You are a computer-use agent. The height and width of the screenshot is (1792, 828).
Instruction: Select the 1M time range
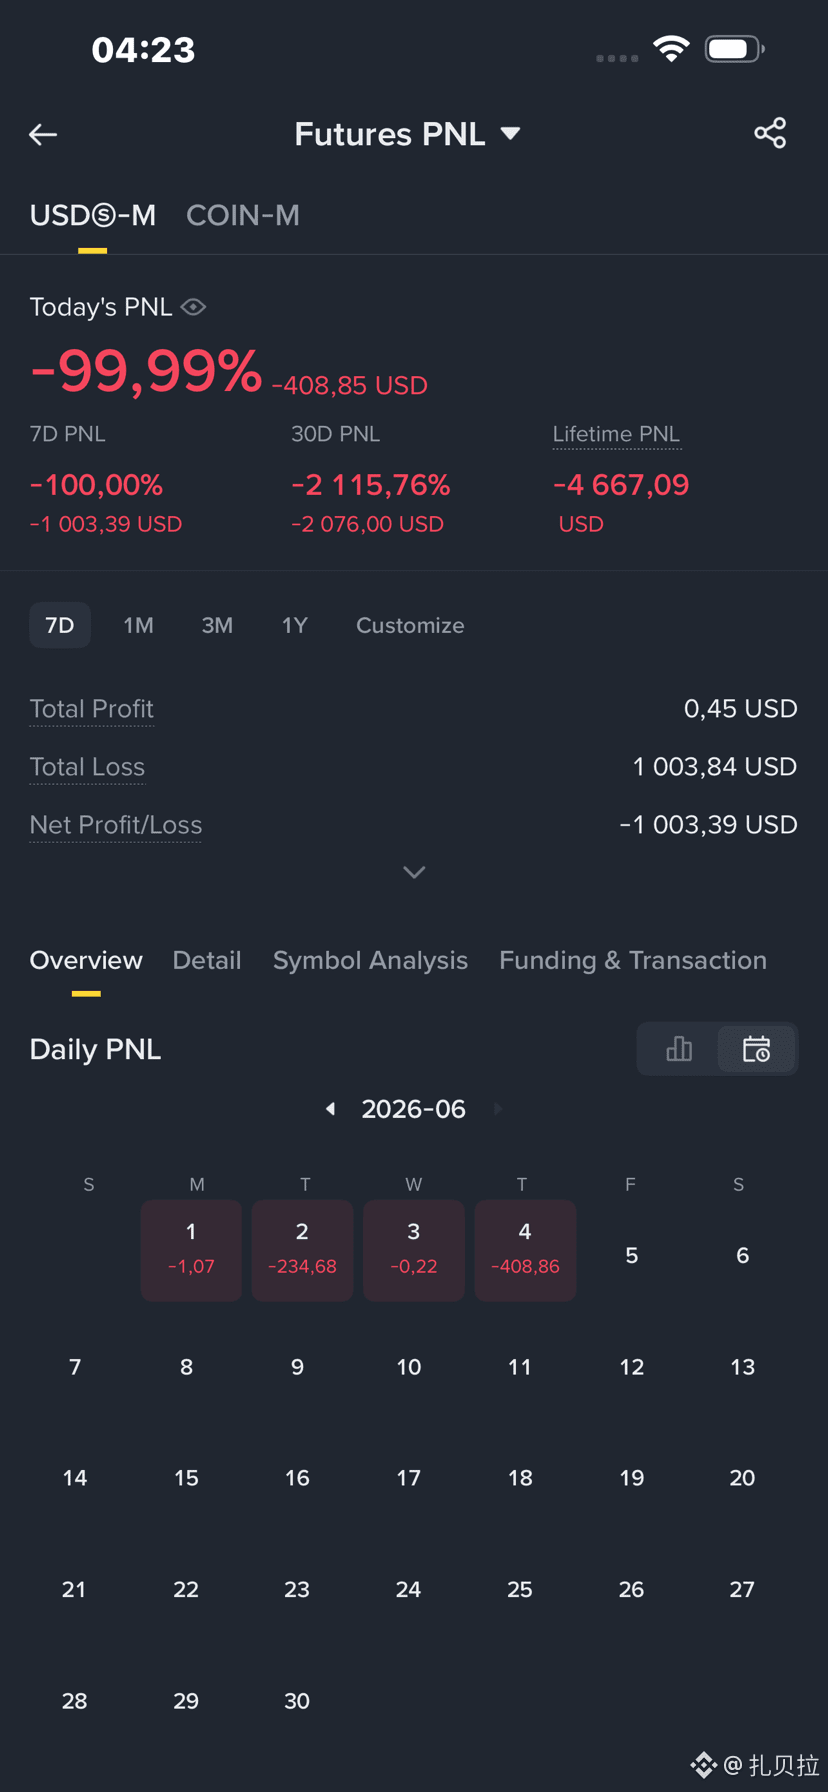click(x=138, y=625)
